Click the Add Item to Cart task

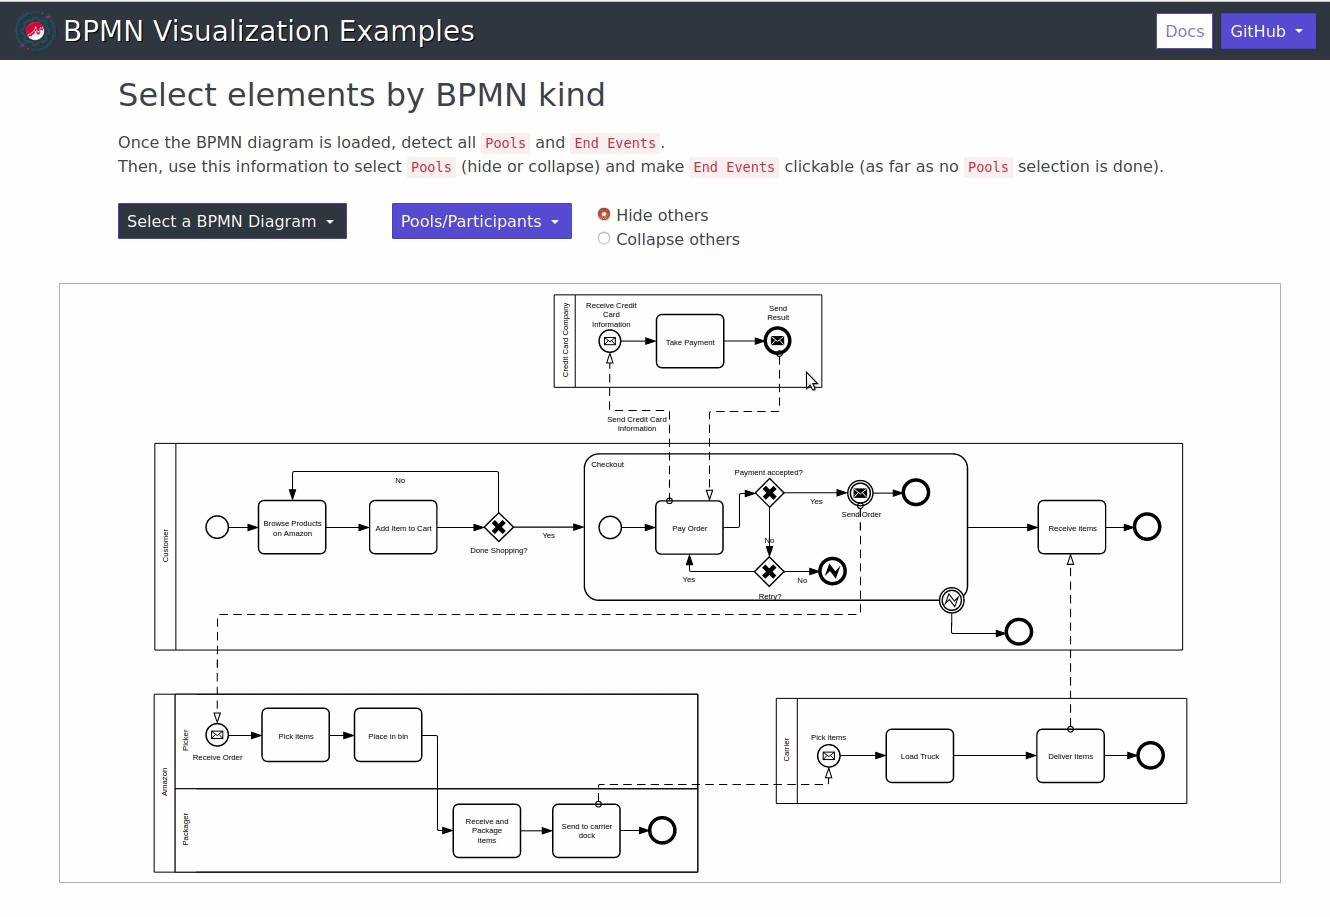pyautogui.click(x=403, y=527)
